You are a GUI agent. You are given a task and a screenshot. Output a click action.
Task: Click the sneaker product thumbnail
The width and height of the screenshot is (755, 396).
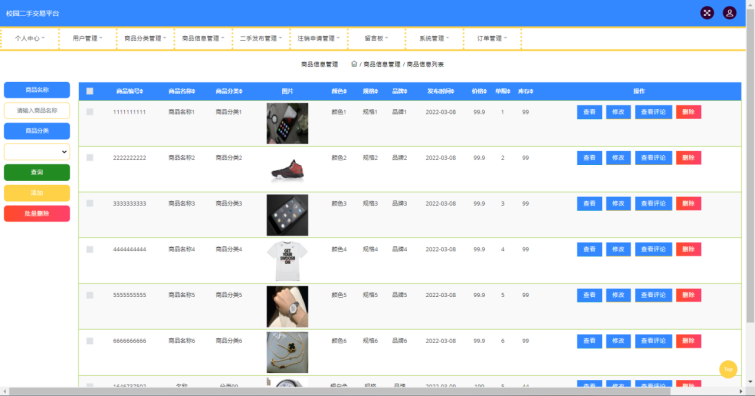tap(287, 169)
